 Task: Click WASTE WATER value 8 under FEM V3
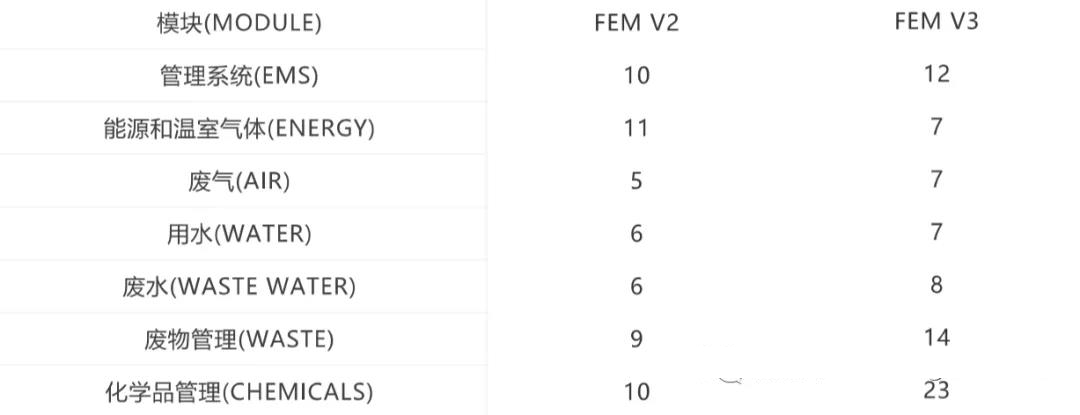pyautogui.click(x=936, y=285)
